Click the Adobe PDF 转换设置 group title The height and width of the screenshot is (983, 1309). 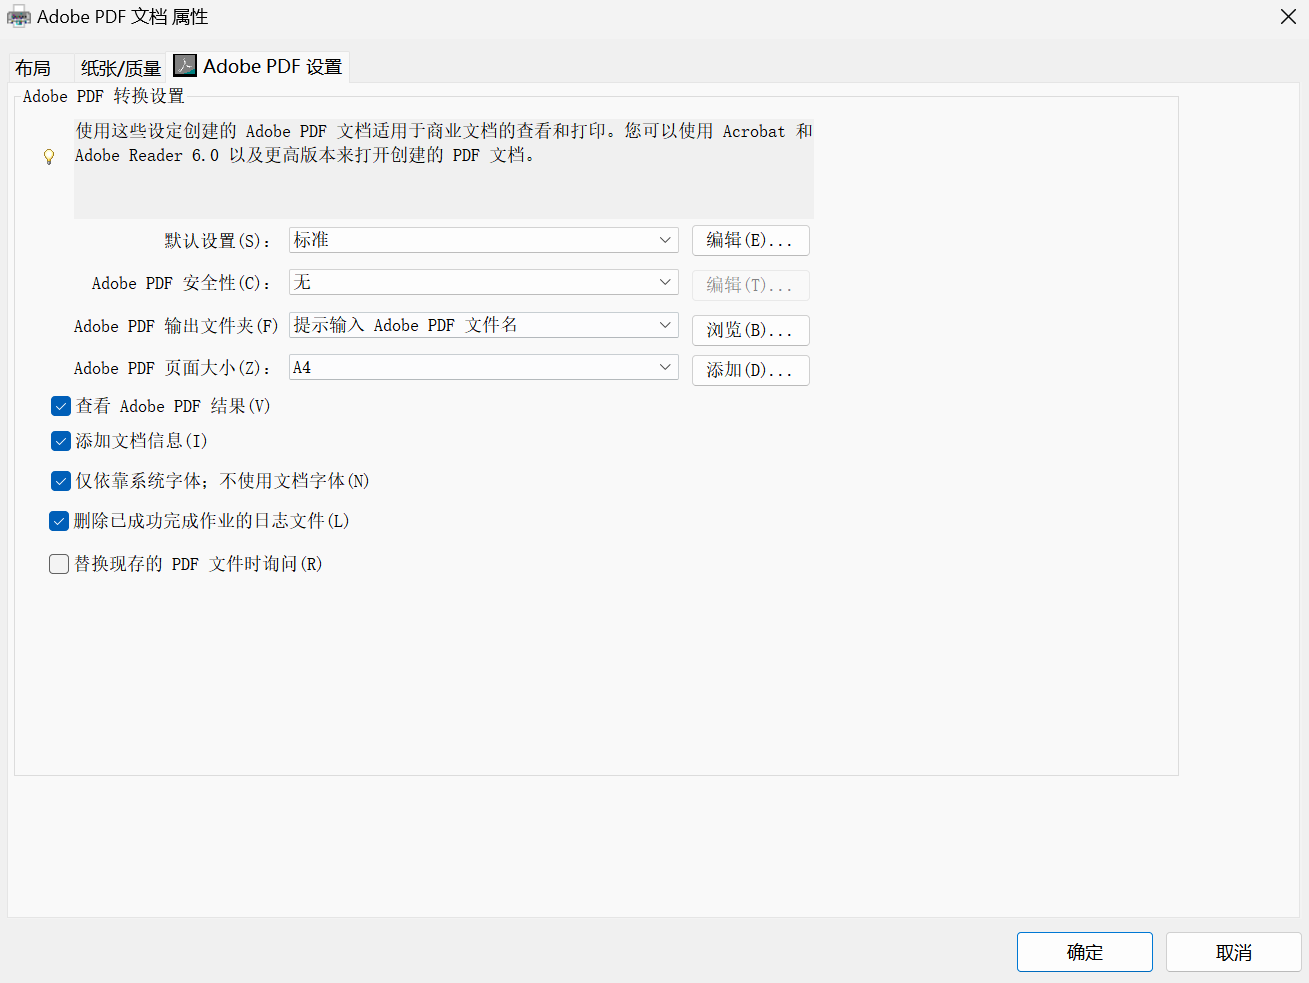[104, 96]
